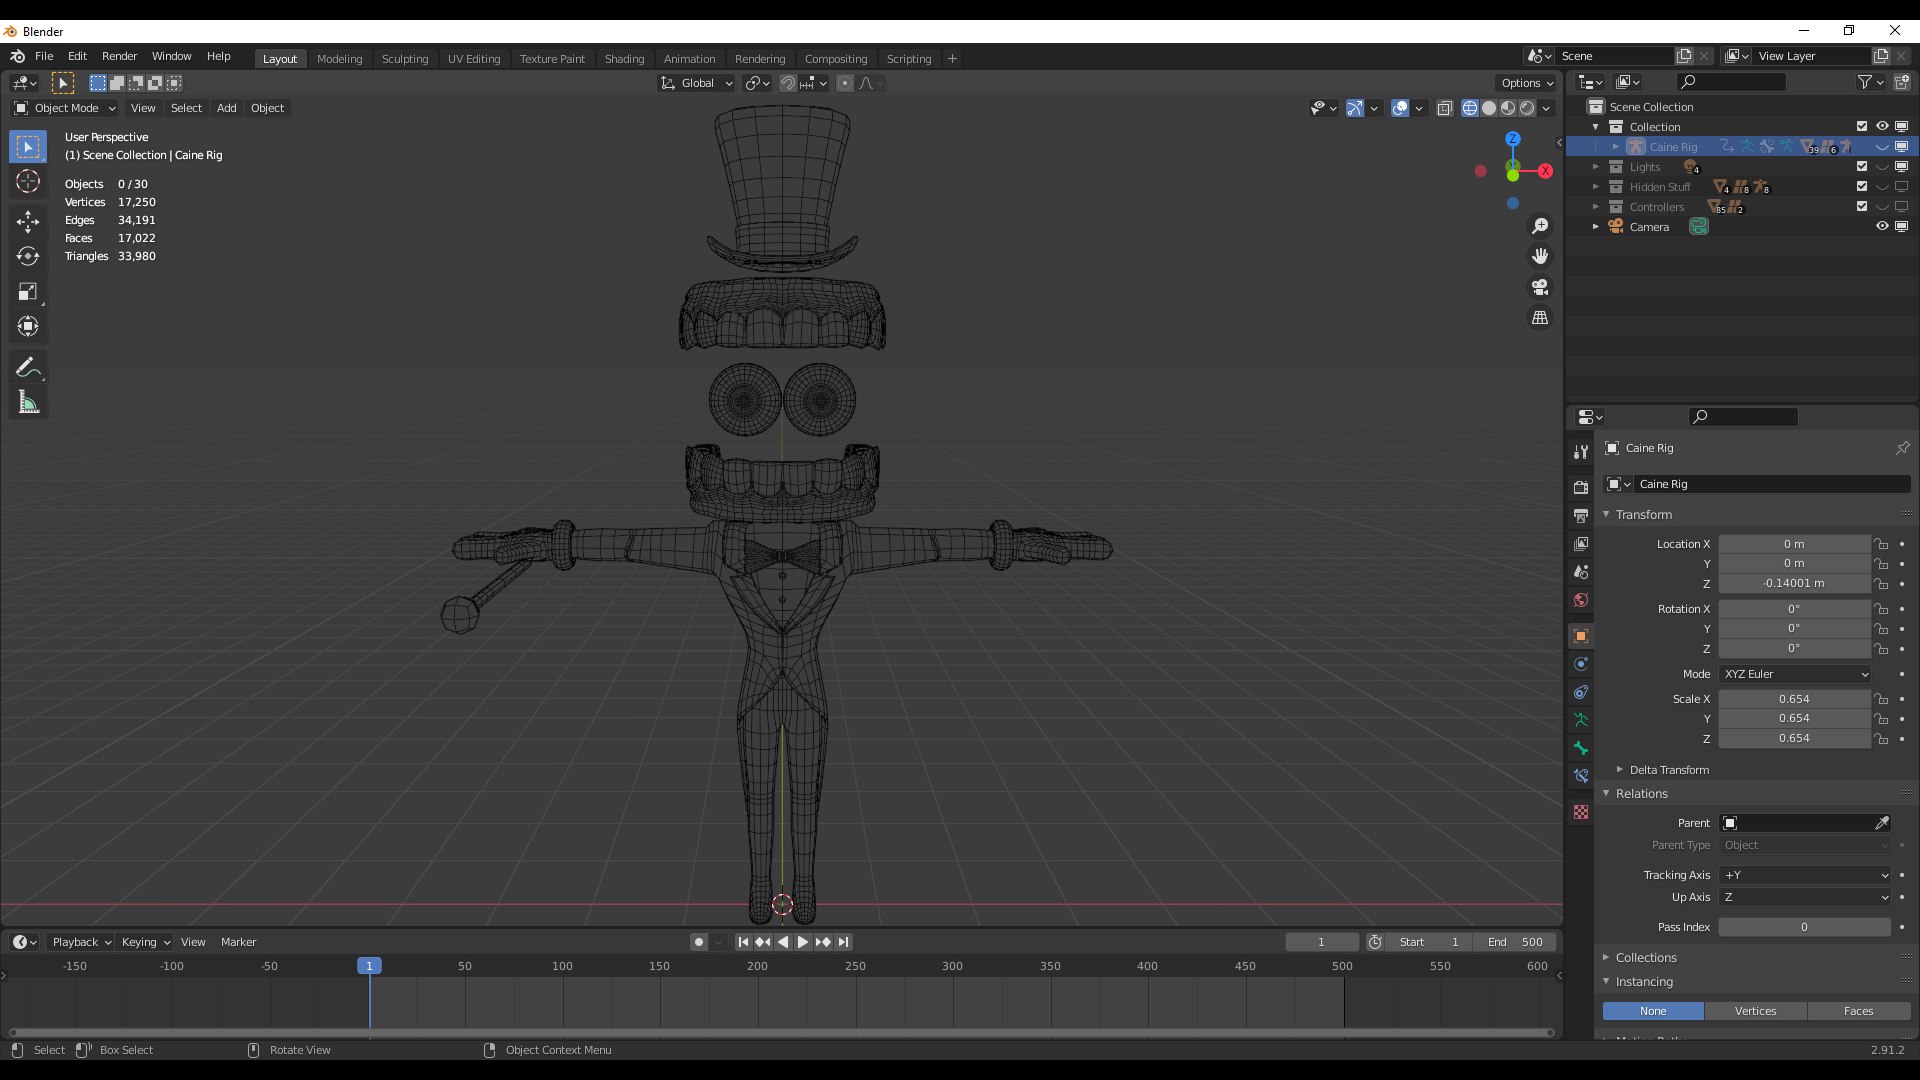Switch to material preview shading
The height and width of the screenshot is (1080, 1920).
click(1508, 108)
